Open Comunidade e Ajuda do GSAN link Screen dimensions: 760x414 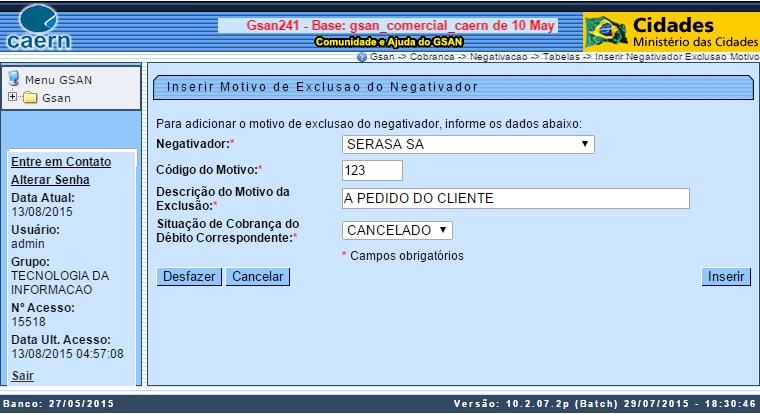[x=389, y=42]
